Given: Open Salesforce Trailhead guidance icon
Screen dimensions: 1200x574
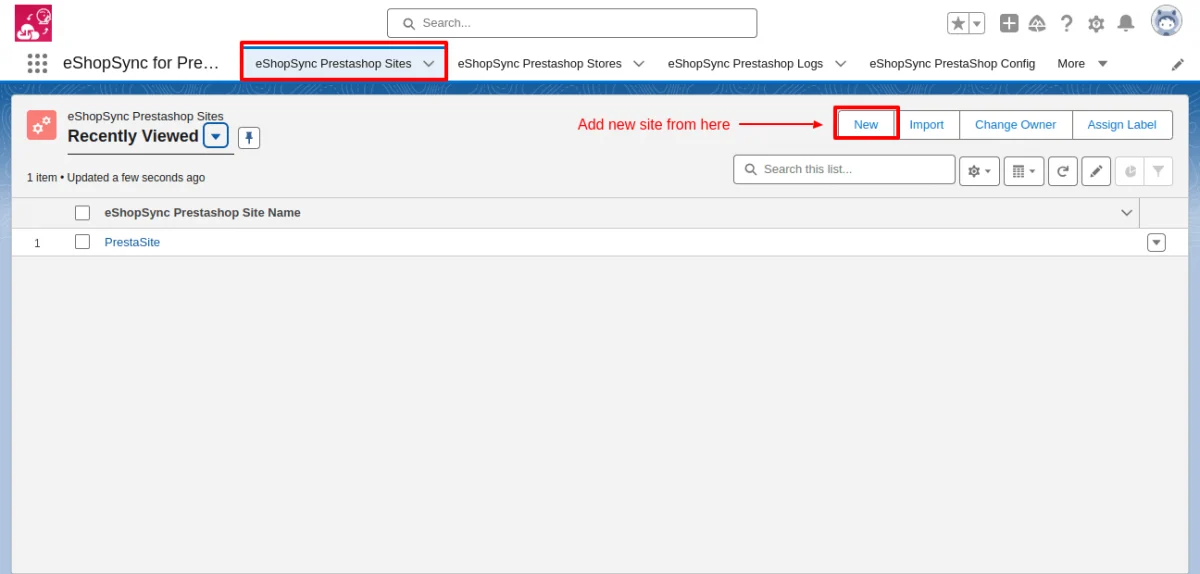Looking at the screenshot, I should [x=1038, y=23].
